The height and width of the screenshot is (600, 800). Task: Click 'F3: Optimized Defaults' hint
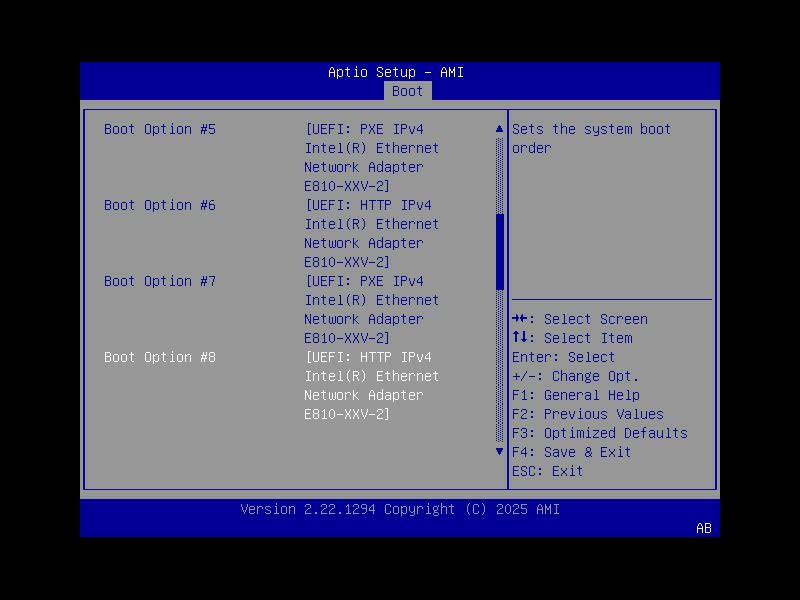(x=599, y=433)
